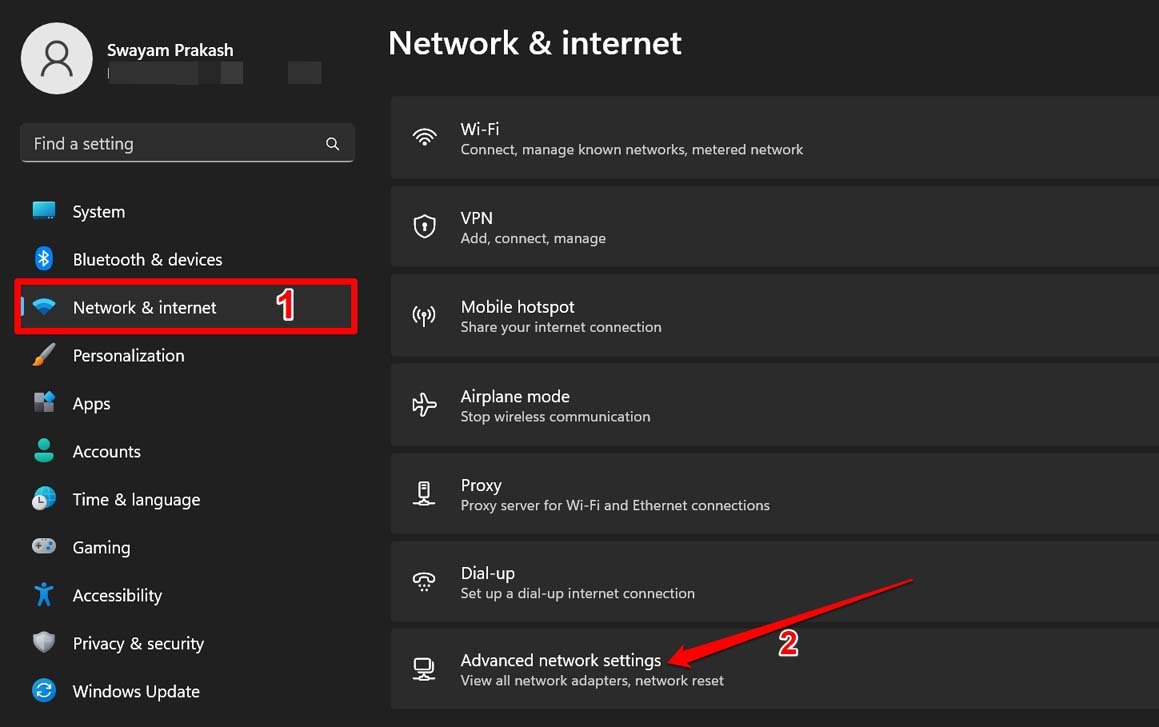Click 'View all network adapters, network reset'
Screen dimensions: 1159x727
click(x=592, y=680)
